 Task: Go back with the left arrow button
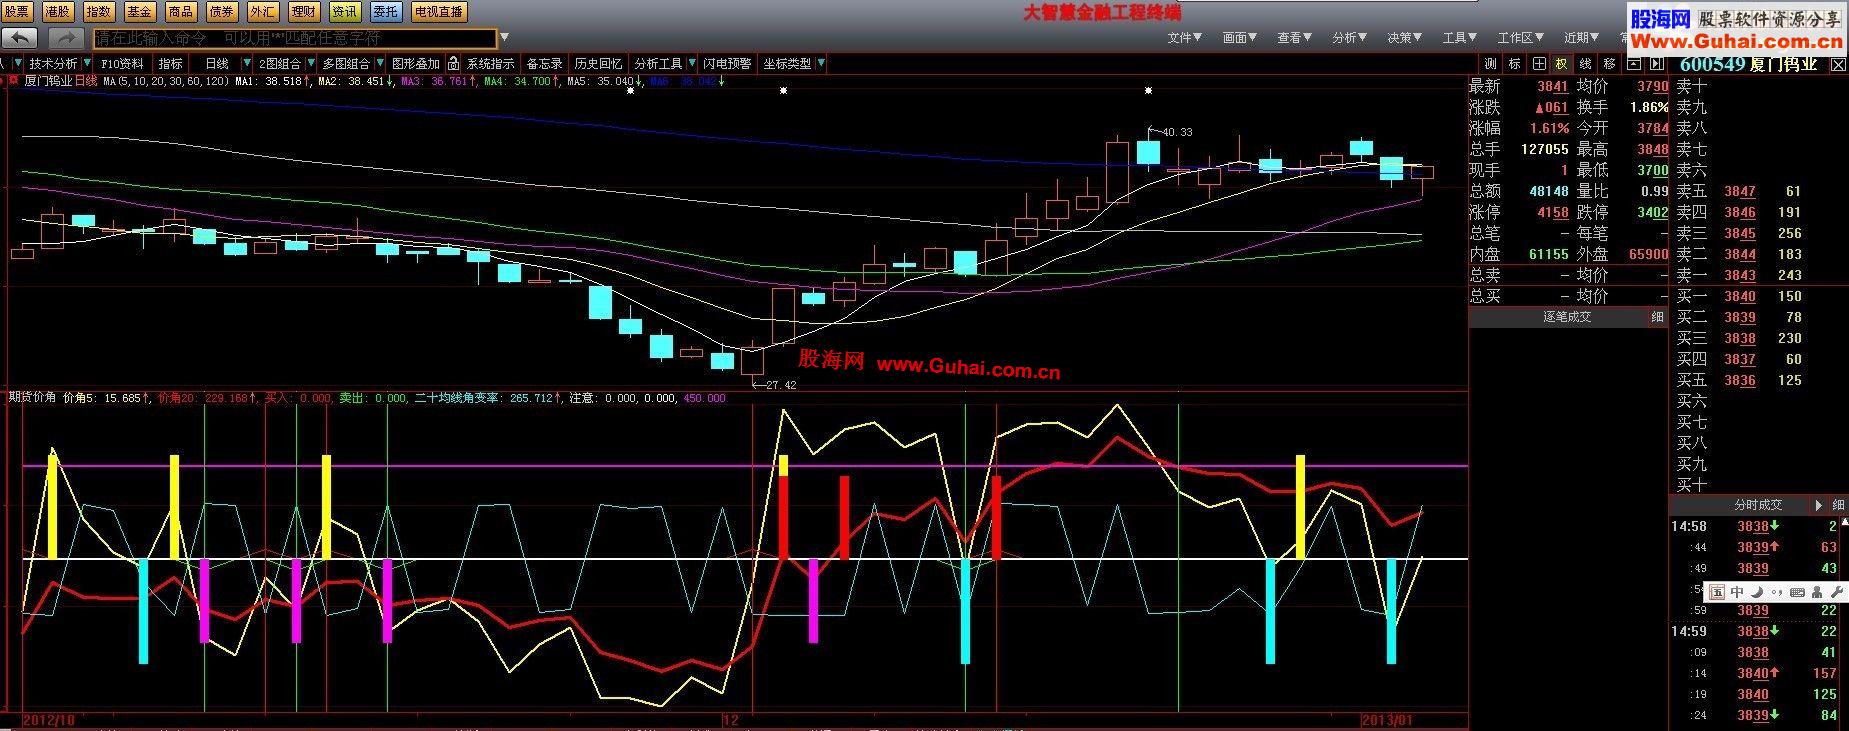[20, 38]
